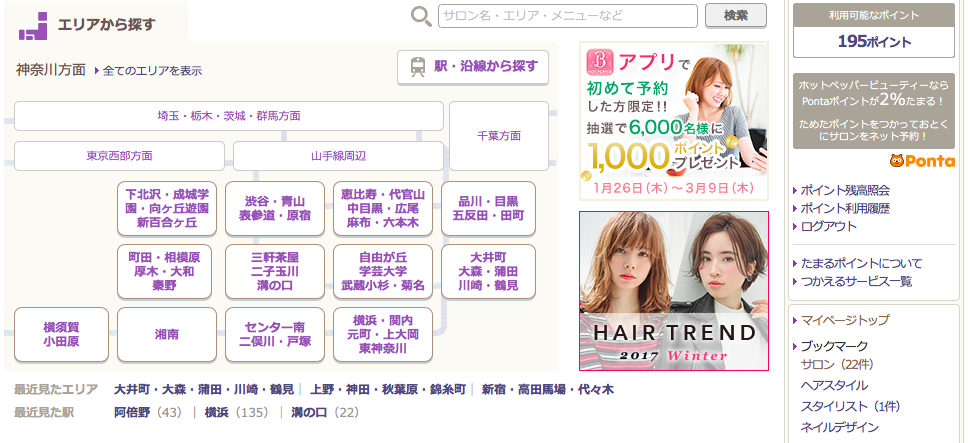Open the Hair Trend 2017 Winter banner

tap(673, 291)
